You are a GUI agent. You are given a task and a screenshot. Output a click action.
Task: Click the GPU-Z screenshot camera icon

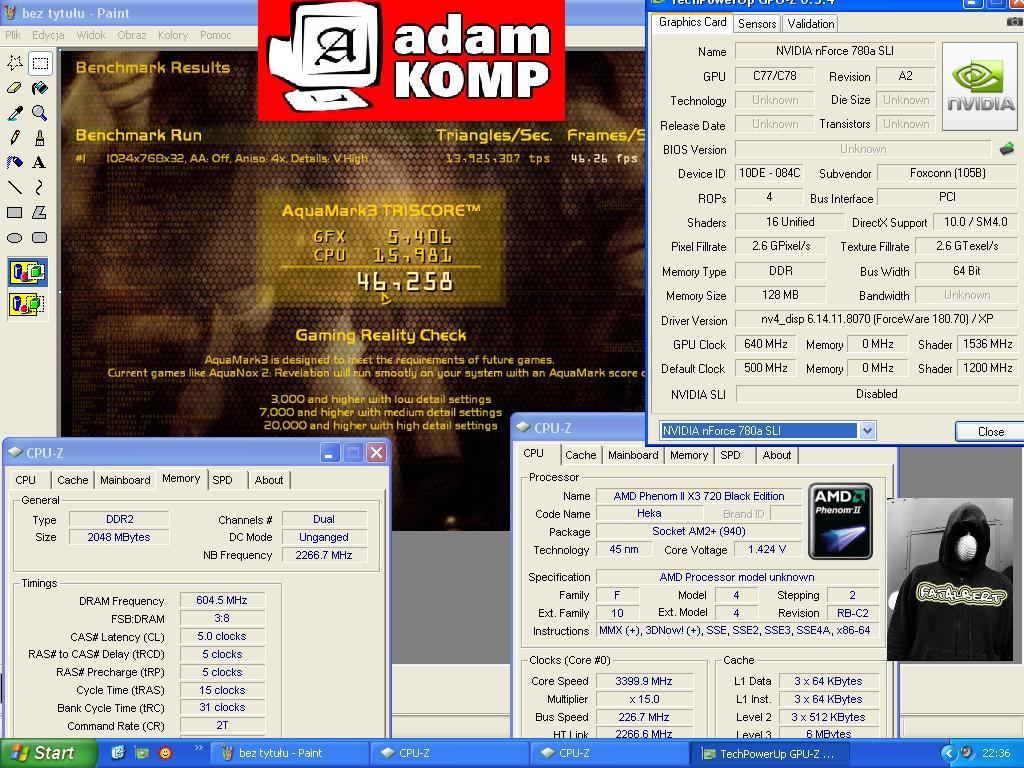[x=1014, y=22]
